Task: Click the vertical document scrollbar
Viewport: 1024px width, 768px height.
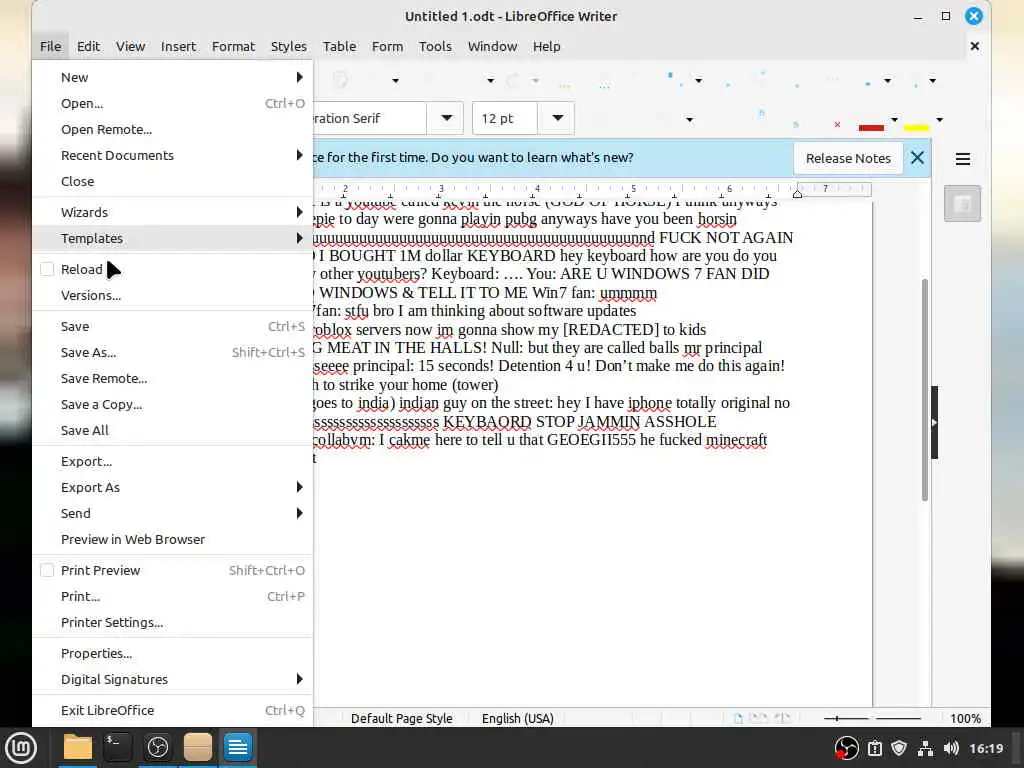Action: (x=925, y=390)
